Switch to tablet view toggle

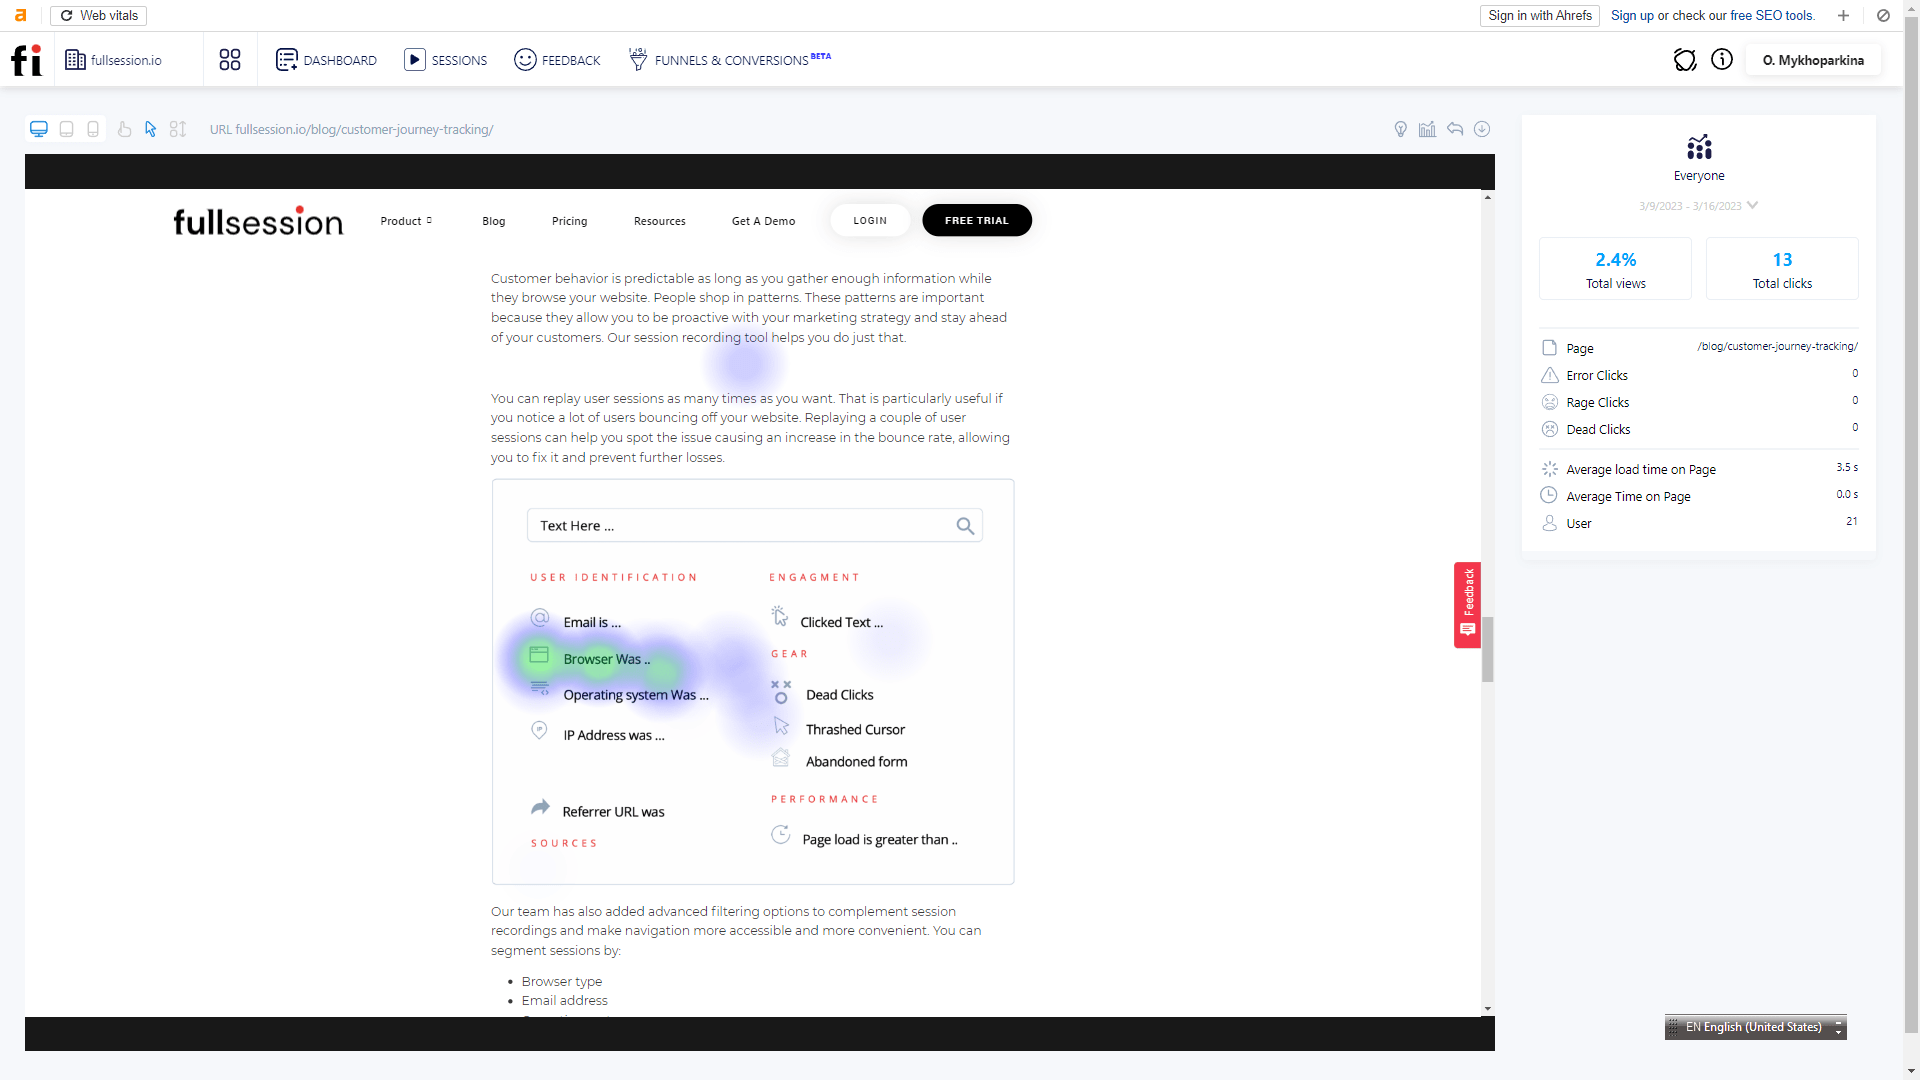coord(66,129)
